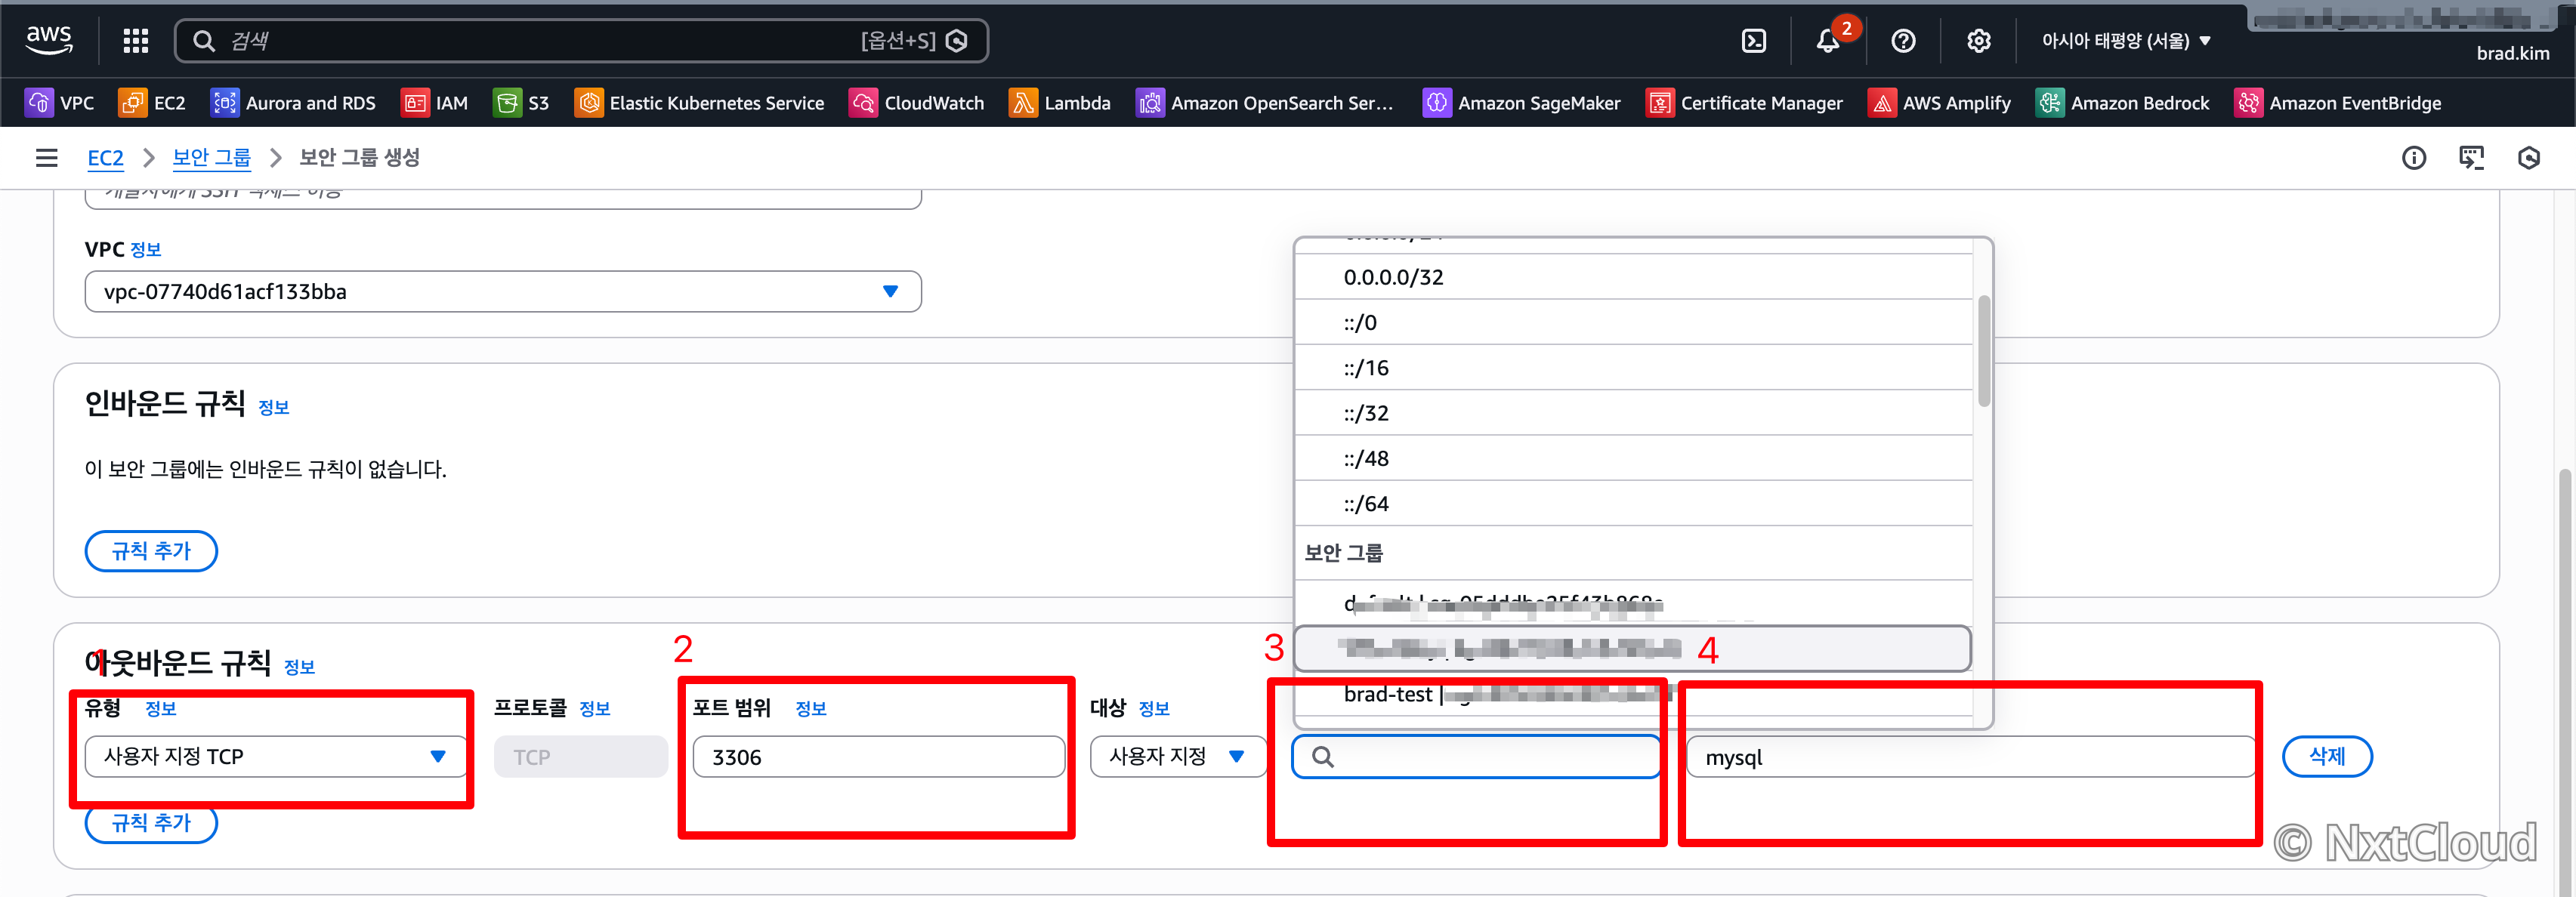
Task: Open the CloudWatch shortcut
Action: pos(916,102)
